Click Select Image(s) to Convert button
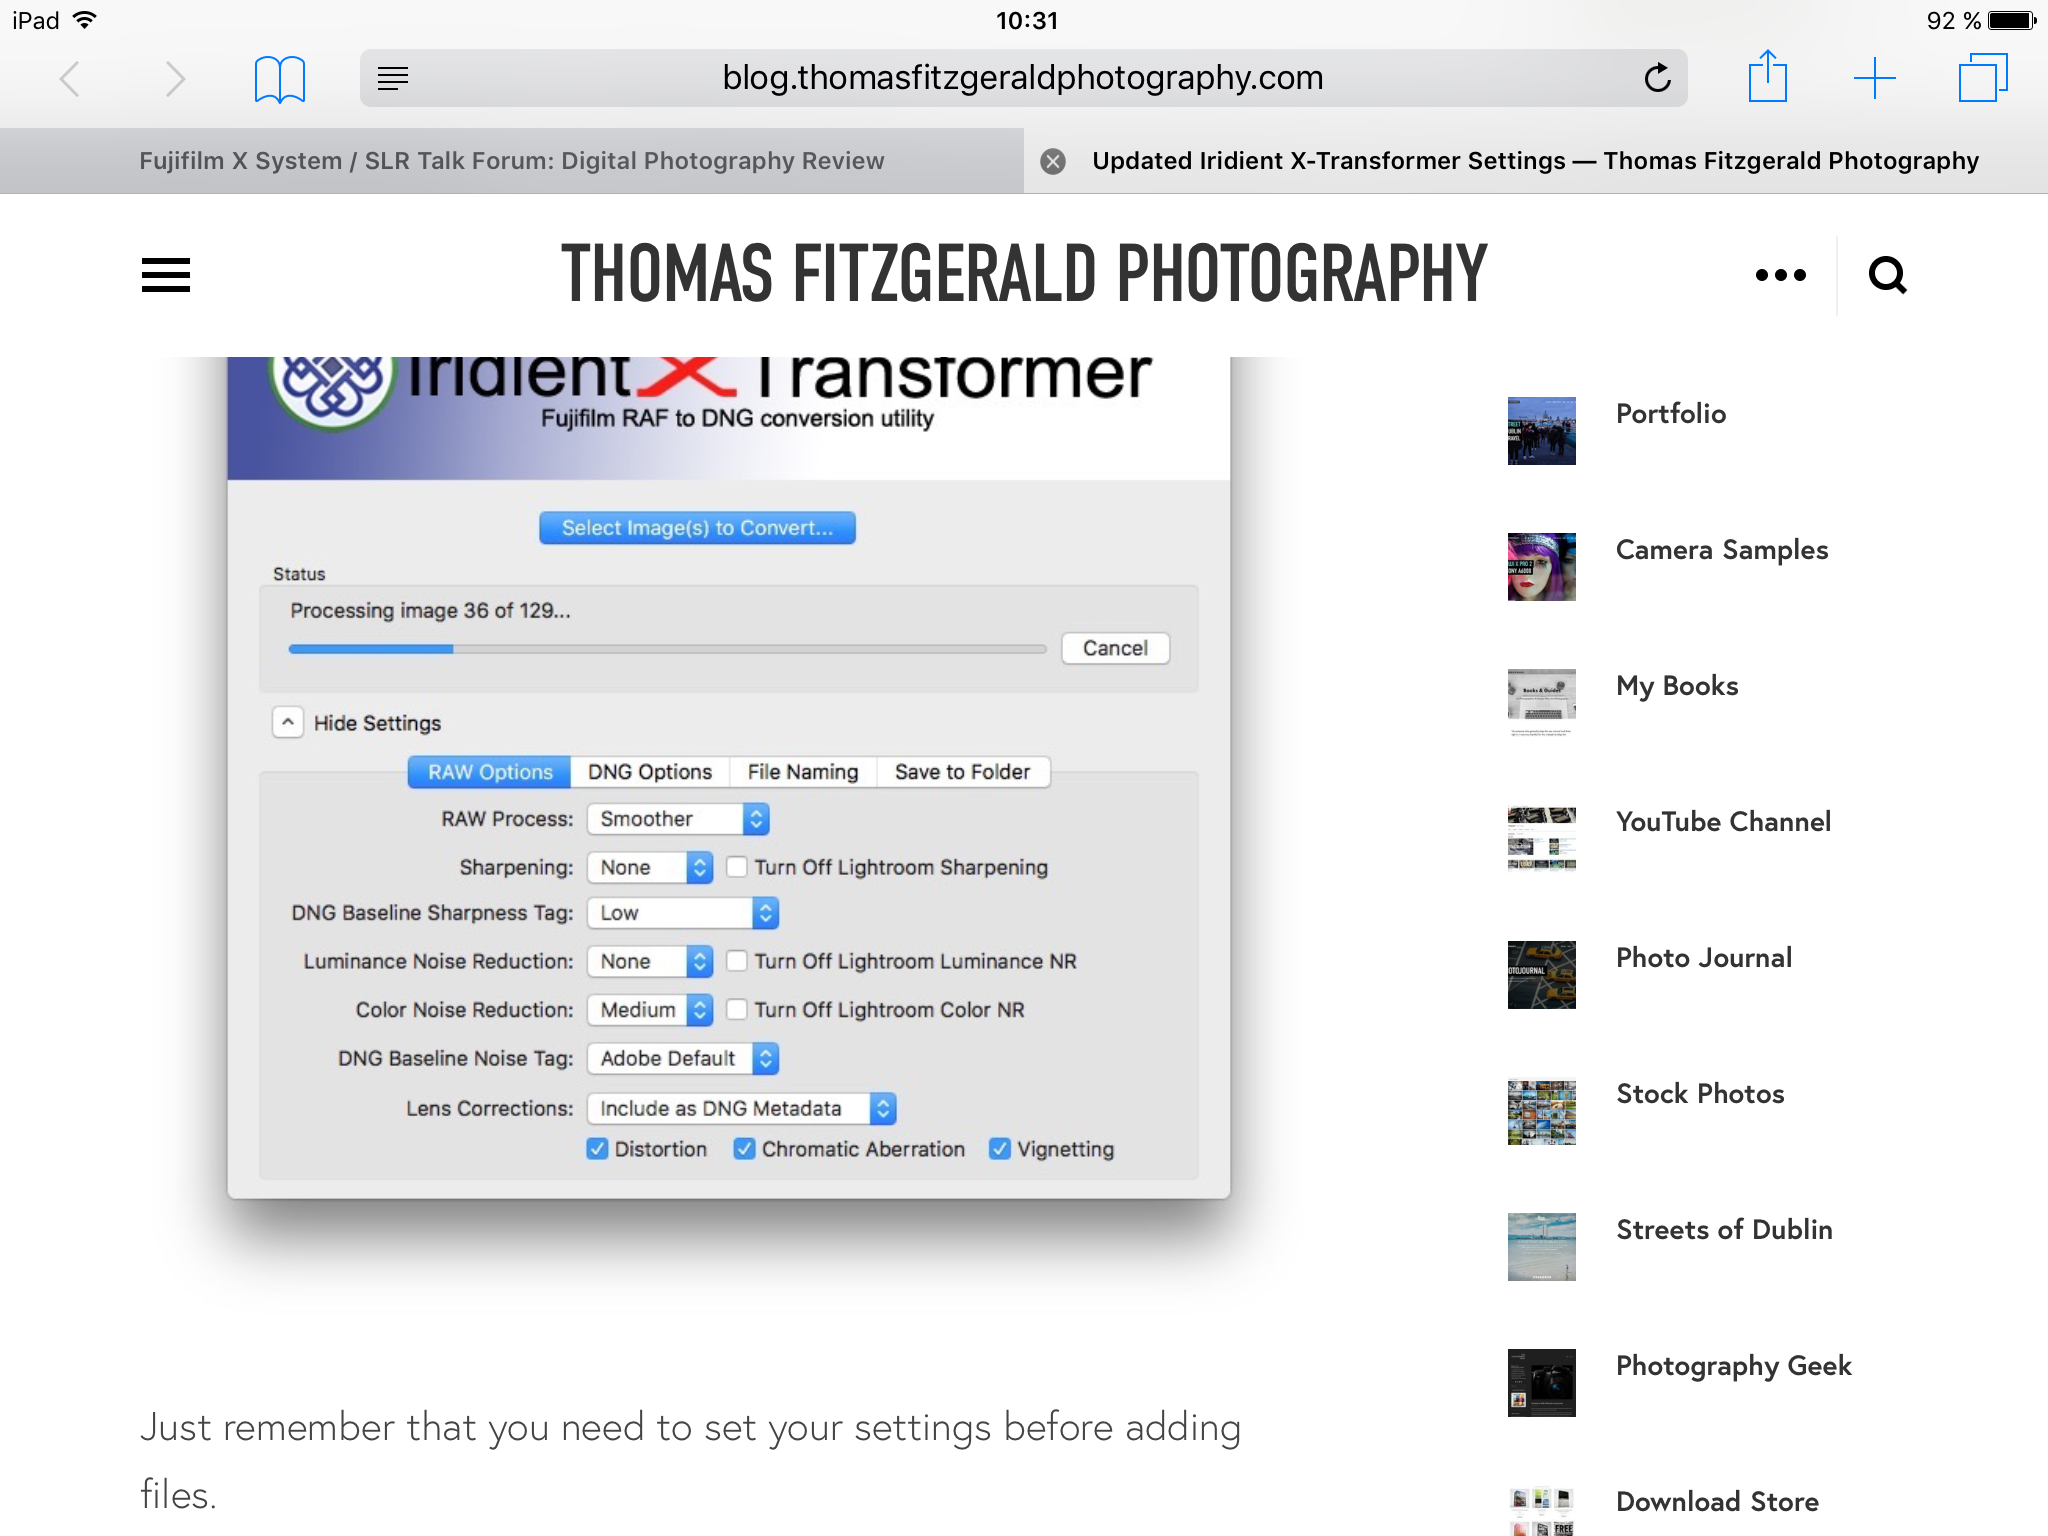Screen dimensions: 2048x1536 click(x=697, y=528)
